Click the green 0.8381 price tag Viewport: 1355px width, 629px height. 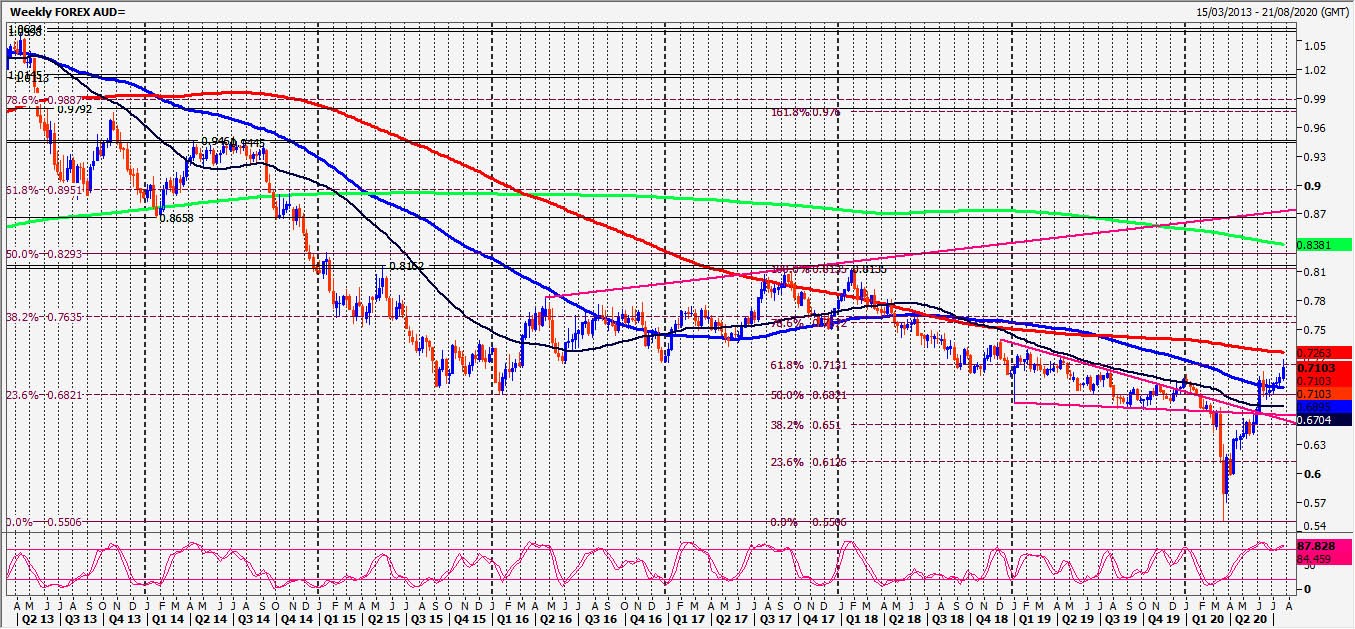(x=1323, y=245)
